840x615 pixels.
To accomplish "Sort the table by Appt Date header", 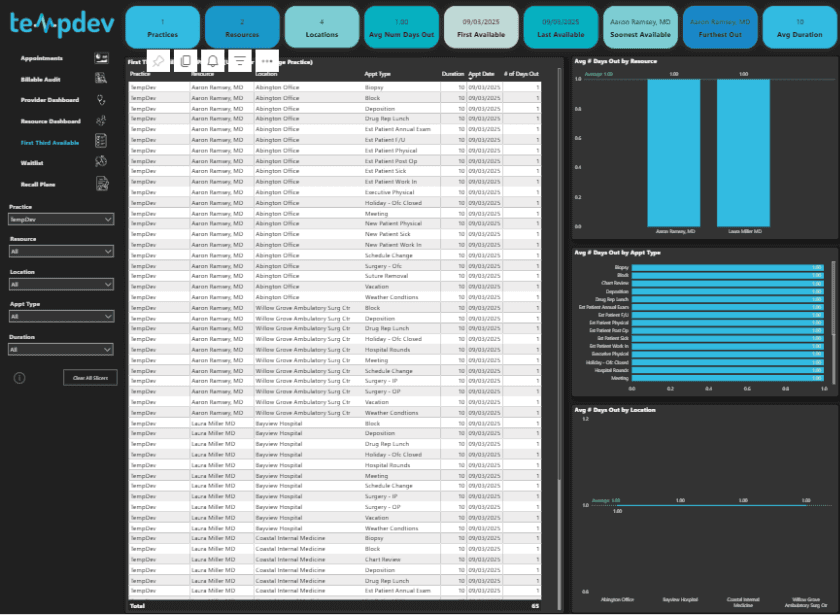I will coord(481,74).
